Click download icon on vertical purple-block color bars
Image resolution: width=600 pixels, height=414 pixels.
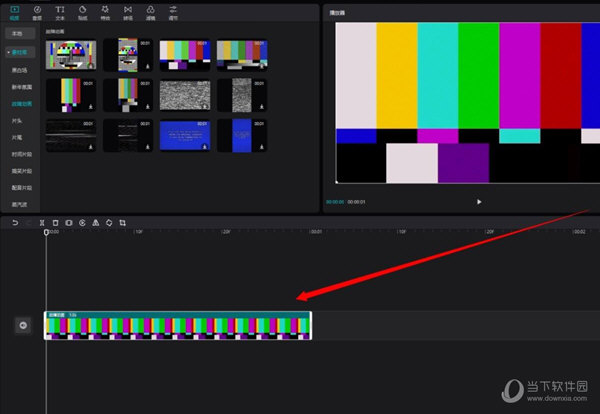click(x=91, y=106)
